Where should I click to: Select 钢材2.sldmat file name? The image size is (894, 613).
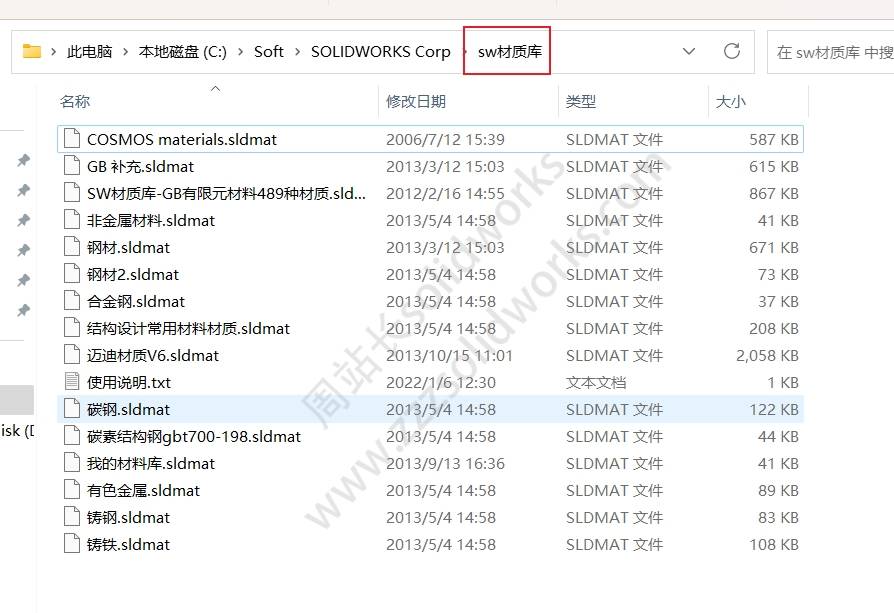(133, 274)
